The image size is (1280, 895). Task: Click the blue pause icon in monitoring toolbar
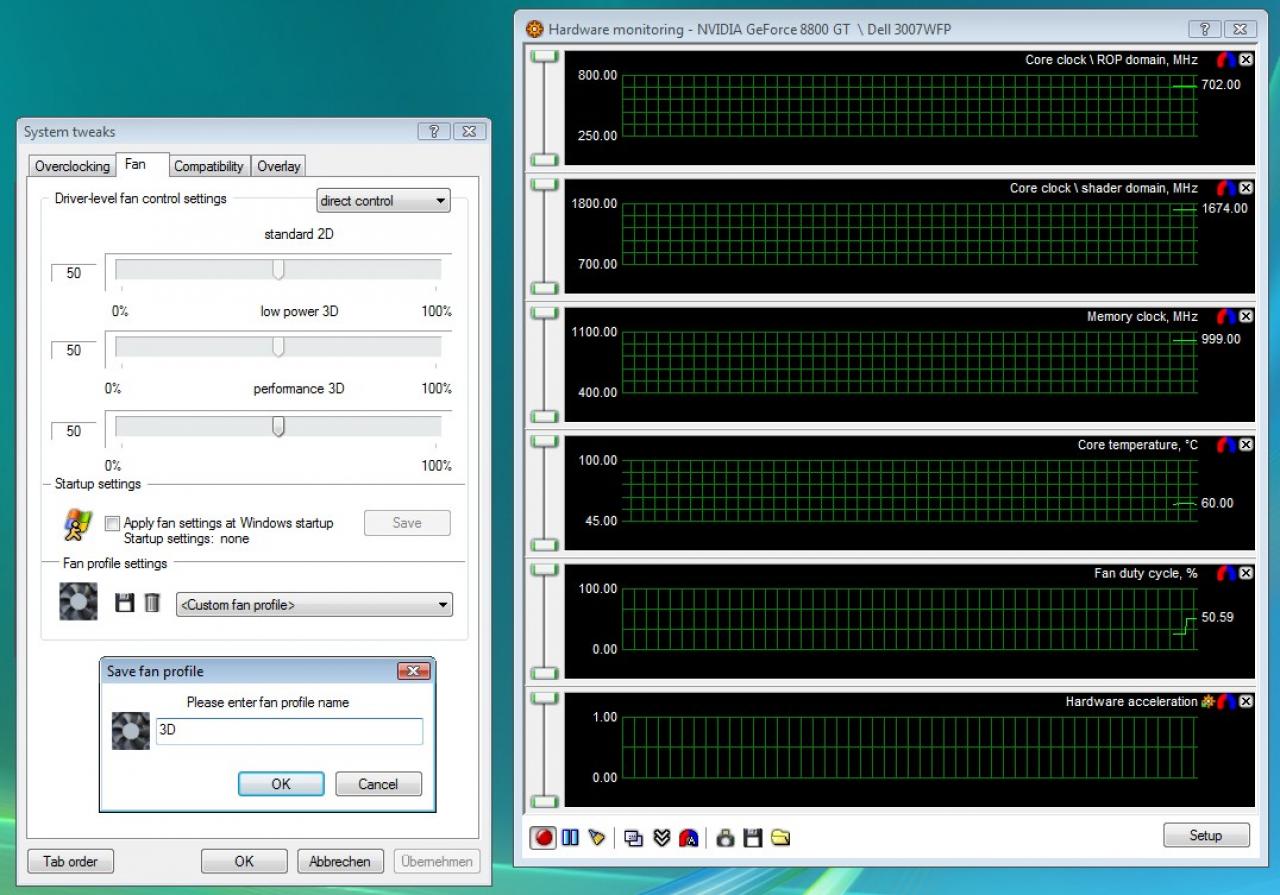click(570, 837)
